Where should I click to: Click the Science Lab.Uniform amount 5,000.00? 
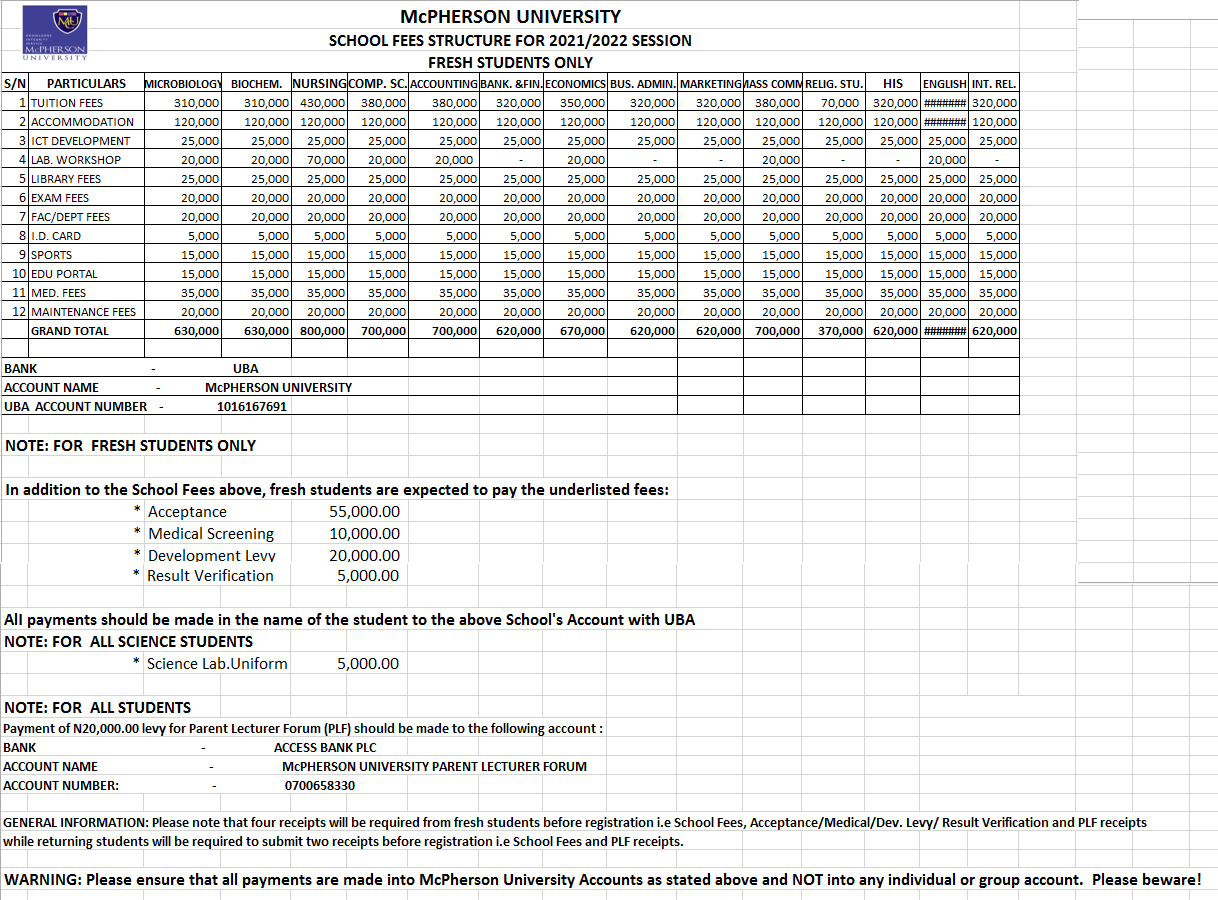pos(368,664)
